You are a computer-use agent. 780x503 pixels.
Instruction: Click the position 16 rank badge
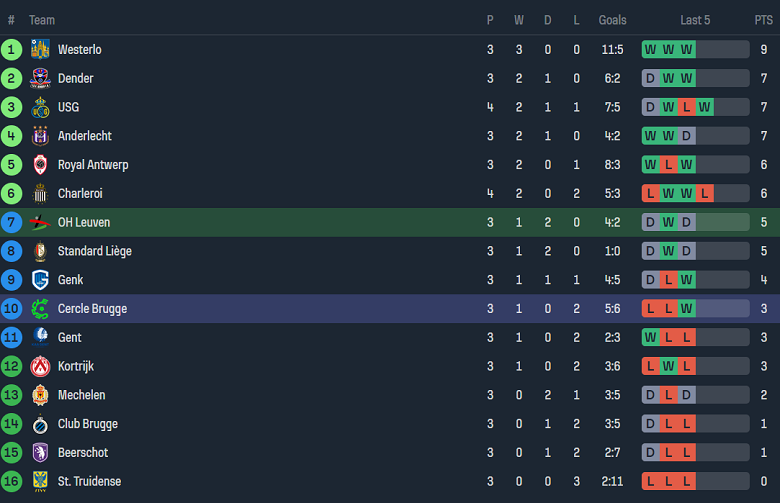(x=12, y=482)
